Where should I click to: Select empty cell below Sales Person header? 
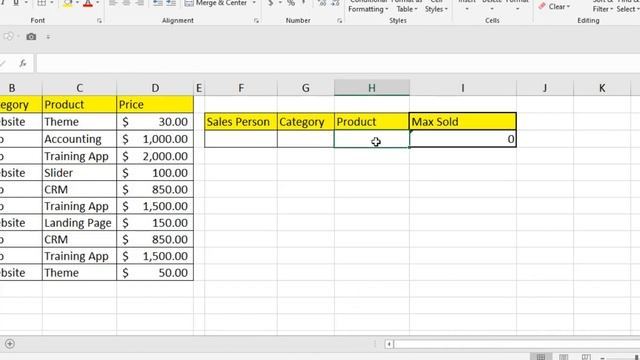pyautogui.click(x=241, y=139)
